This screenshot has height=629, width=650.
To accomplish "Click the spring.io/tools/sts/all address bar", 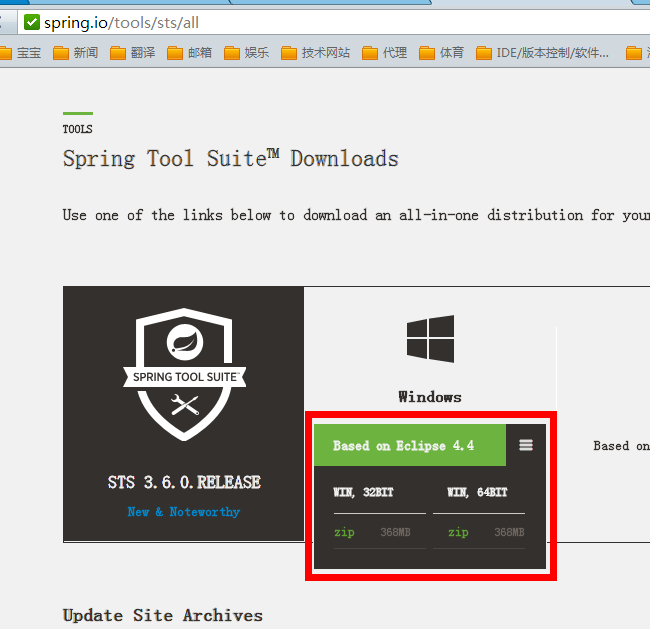I will coord(333,22).
